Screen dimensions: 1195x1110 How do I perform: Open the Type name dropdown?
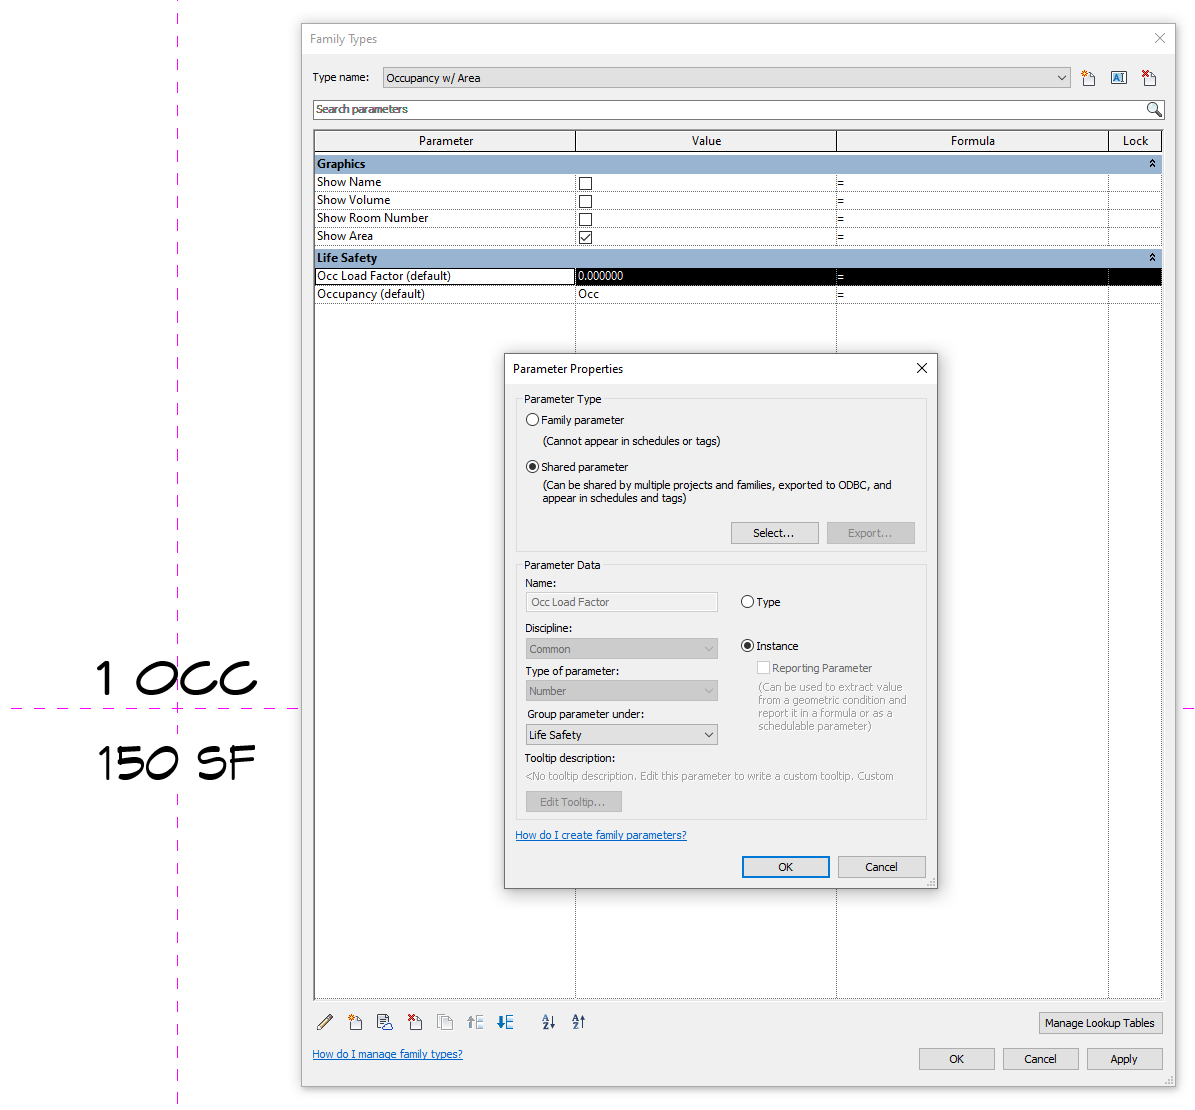coord(1062,77)
